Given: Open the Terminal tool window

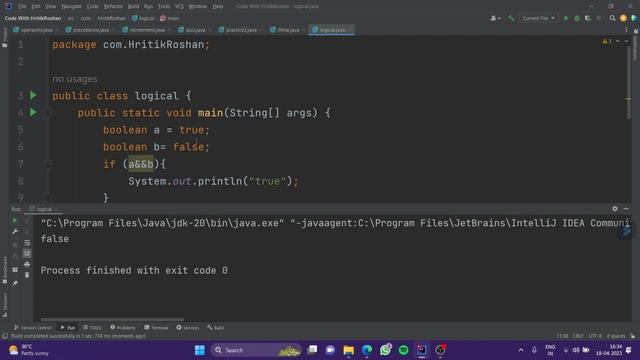Looking at the screenshot, I should tap(156, 327).
